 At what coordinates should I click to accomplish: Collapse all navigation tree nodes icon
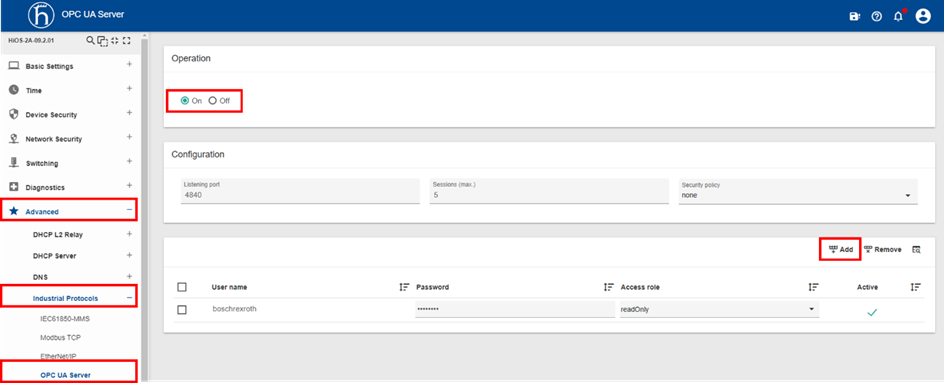point(115,40)
